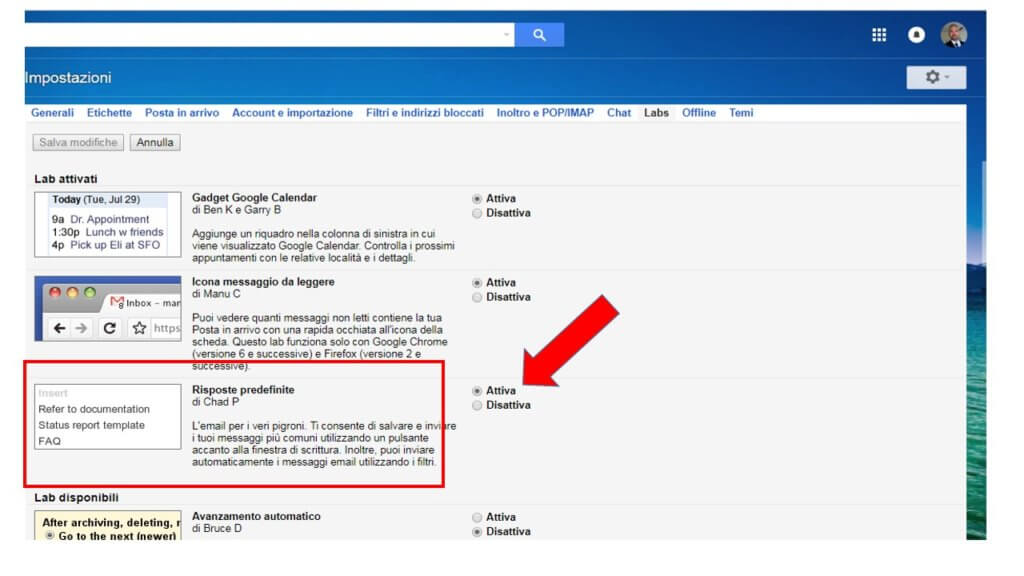Screen dimensions: 1024x576
Task: Switch to the Offline tab
Action: coord(699,112)
